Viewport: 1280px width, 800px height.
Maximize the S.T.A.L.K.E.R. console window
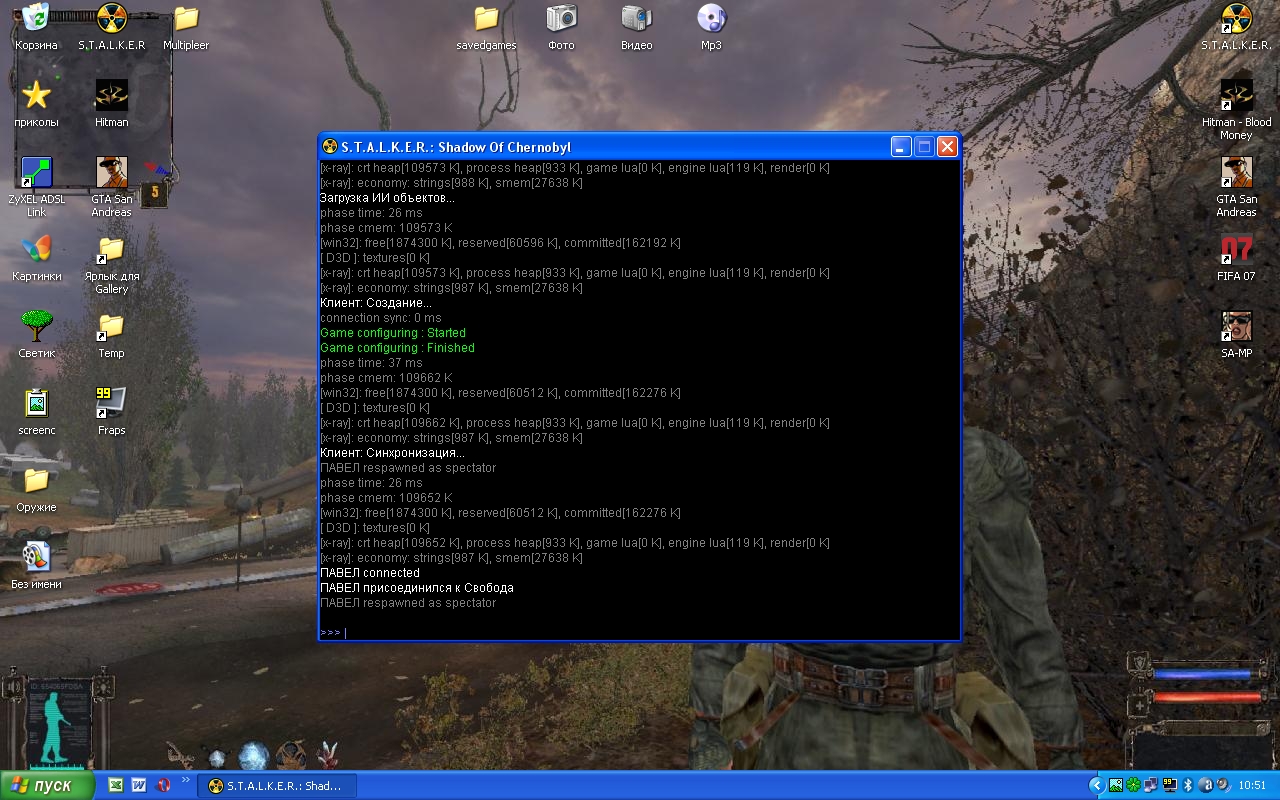click(924, 147)
